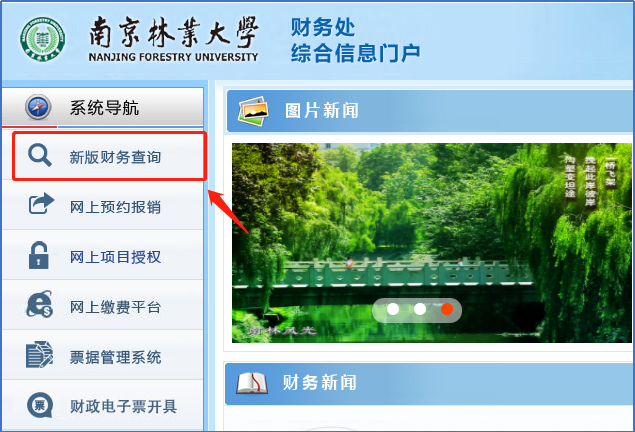Image resolution: width=635 pixels, height=432 pixels.
Task: Click the open book icon beside 财务新闻
Action: (x=252, y=384)
